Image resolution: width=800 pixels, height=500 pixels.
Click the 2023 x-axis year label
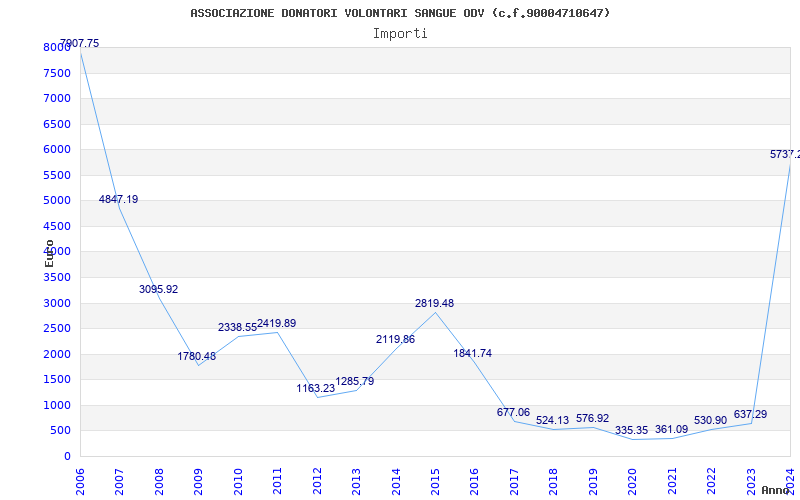(x=751, y=482)
